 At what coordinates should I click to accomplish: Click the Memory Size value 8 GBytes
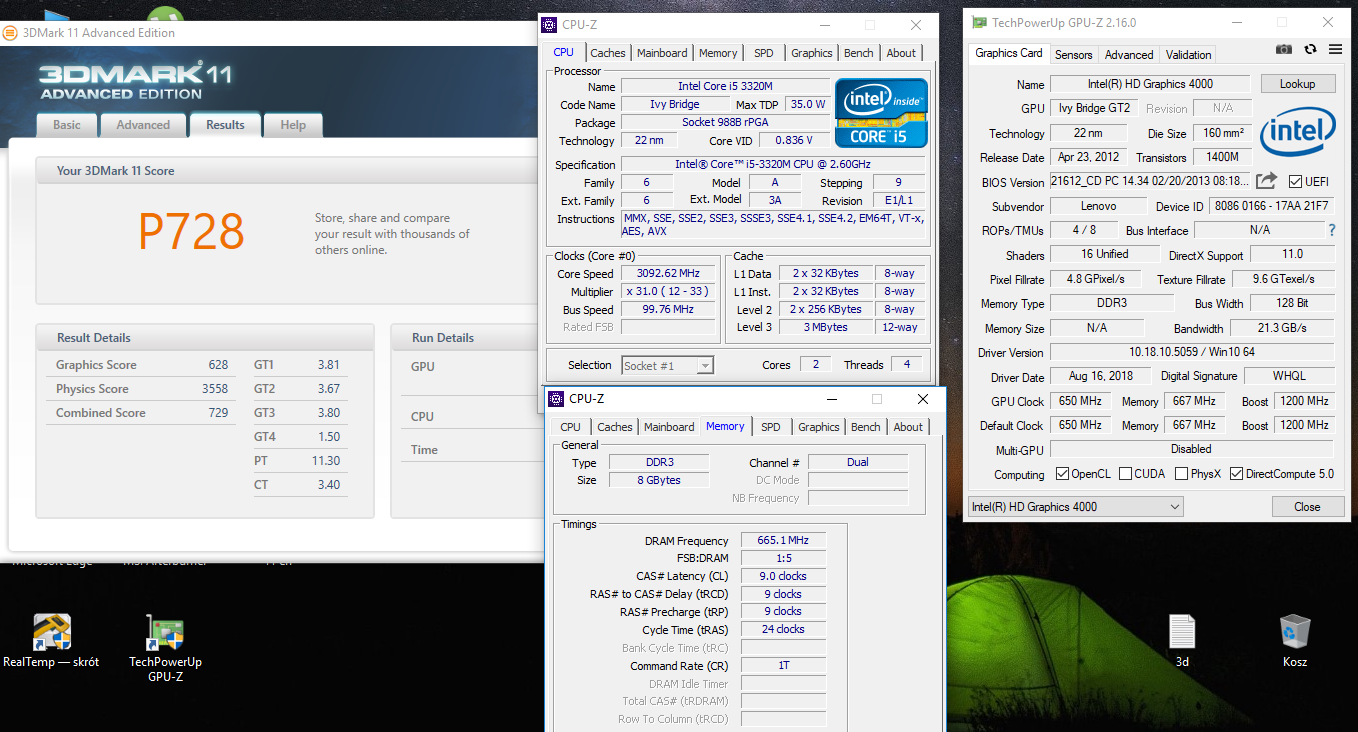coord(658,480)
